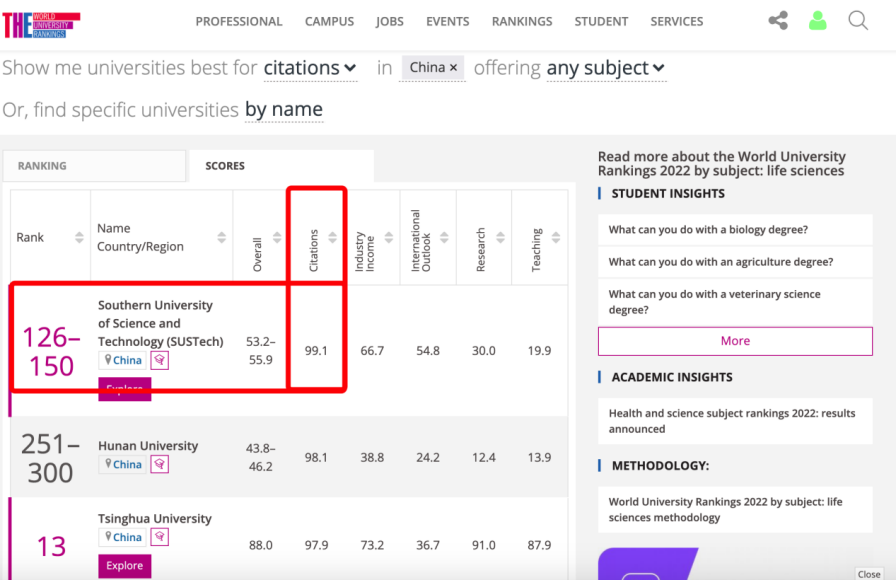The image size is (896, 580).
Task: Open the CAMPUS menu
Action: coord(329,22)
